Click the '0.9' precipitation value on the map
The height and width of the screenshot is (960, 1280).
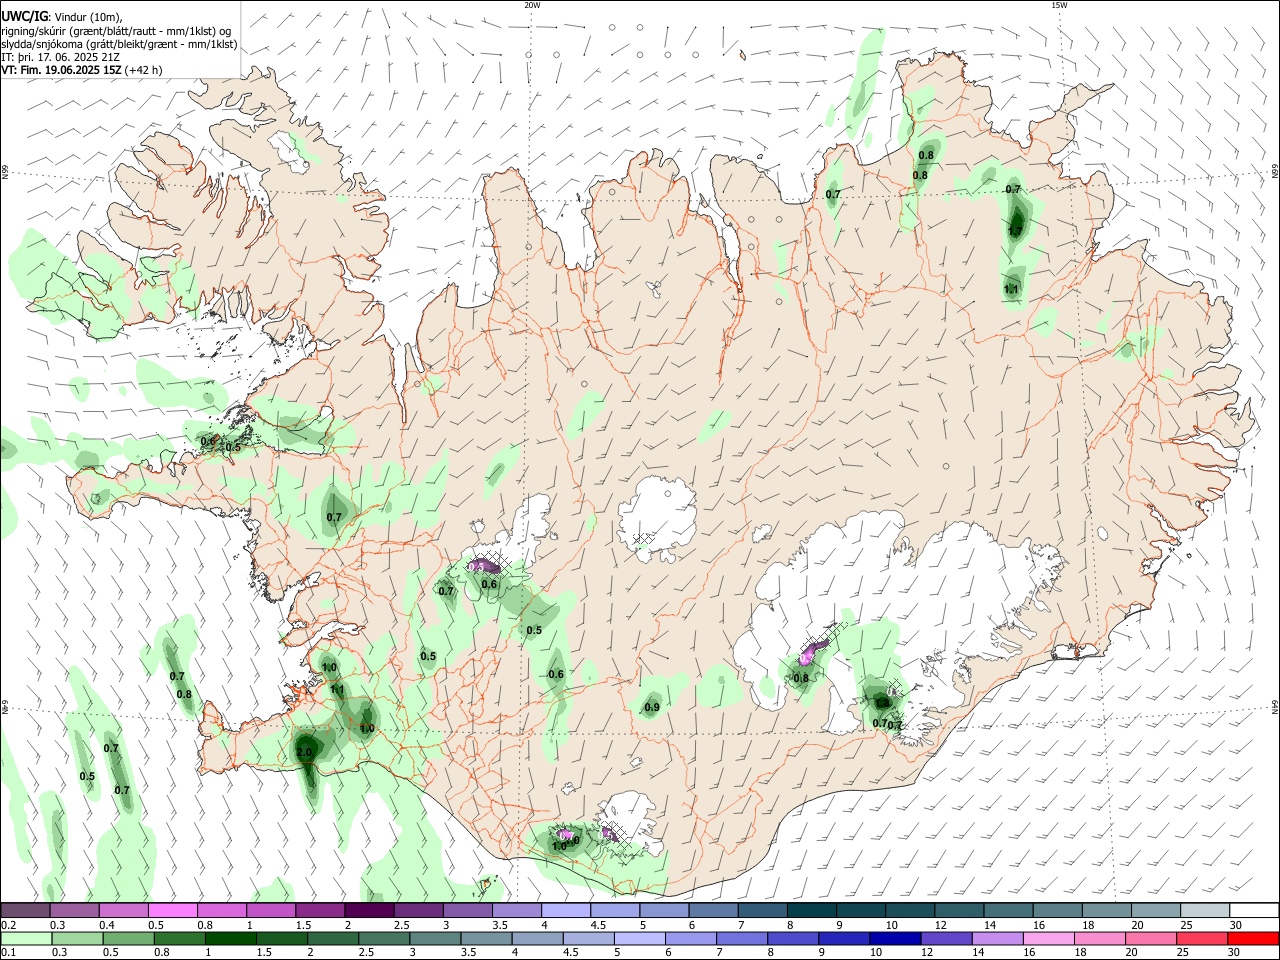(x=652, y=708)
